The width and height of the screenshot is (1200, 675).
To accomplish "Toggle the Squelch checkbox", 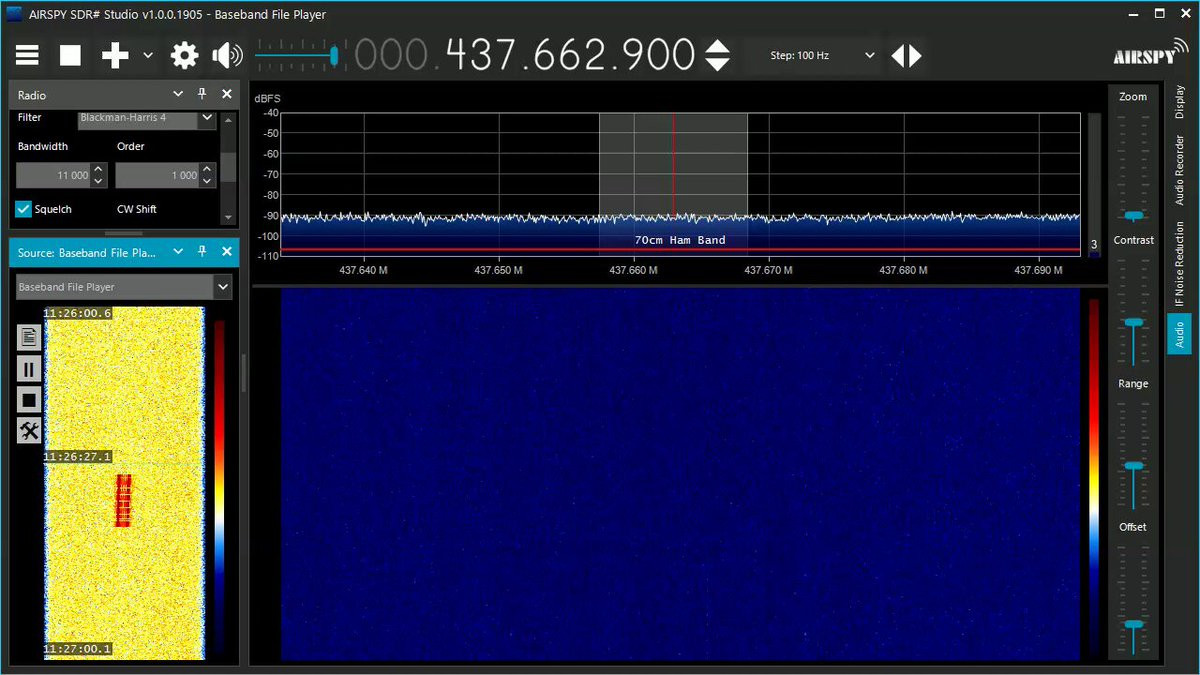I will coord(25,209).
